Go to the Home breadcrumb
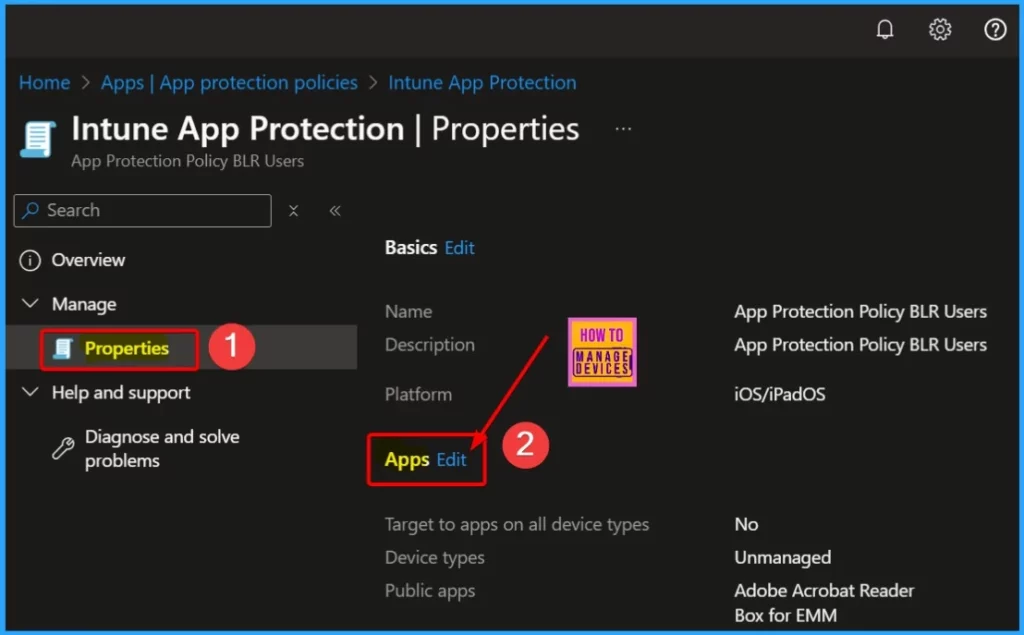 tap(44, 82)
